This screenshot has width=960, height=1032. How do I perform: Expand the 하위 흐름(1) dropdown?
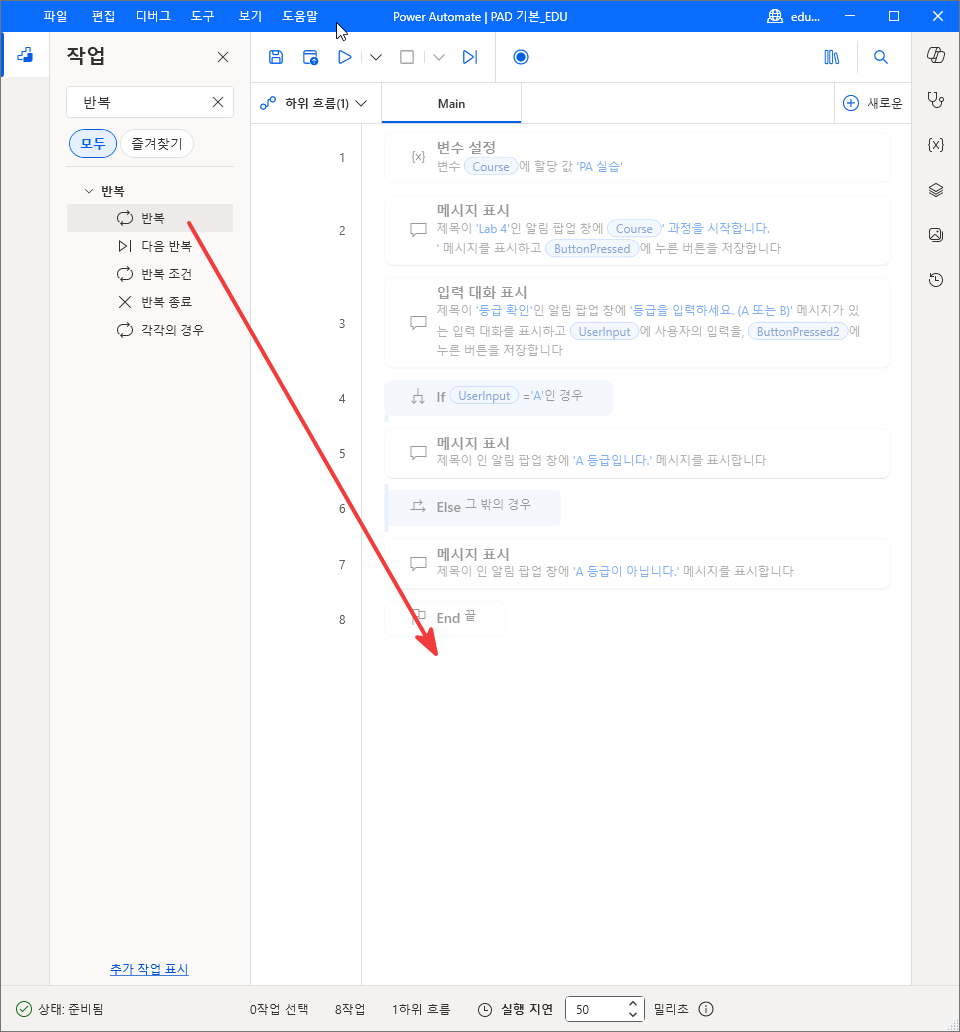pyautogui.click(x=316, y=103)
